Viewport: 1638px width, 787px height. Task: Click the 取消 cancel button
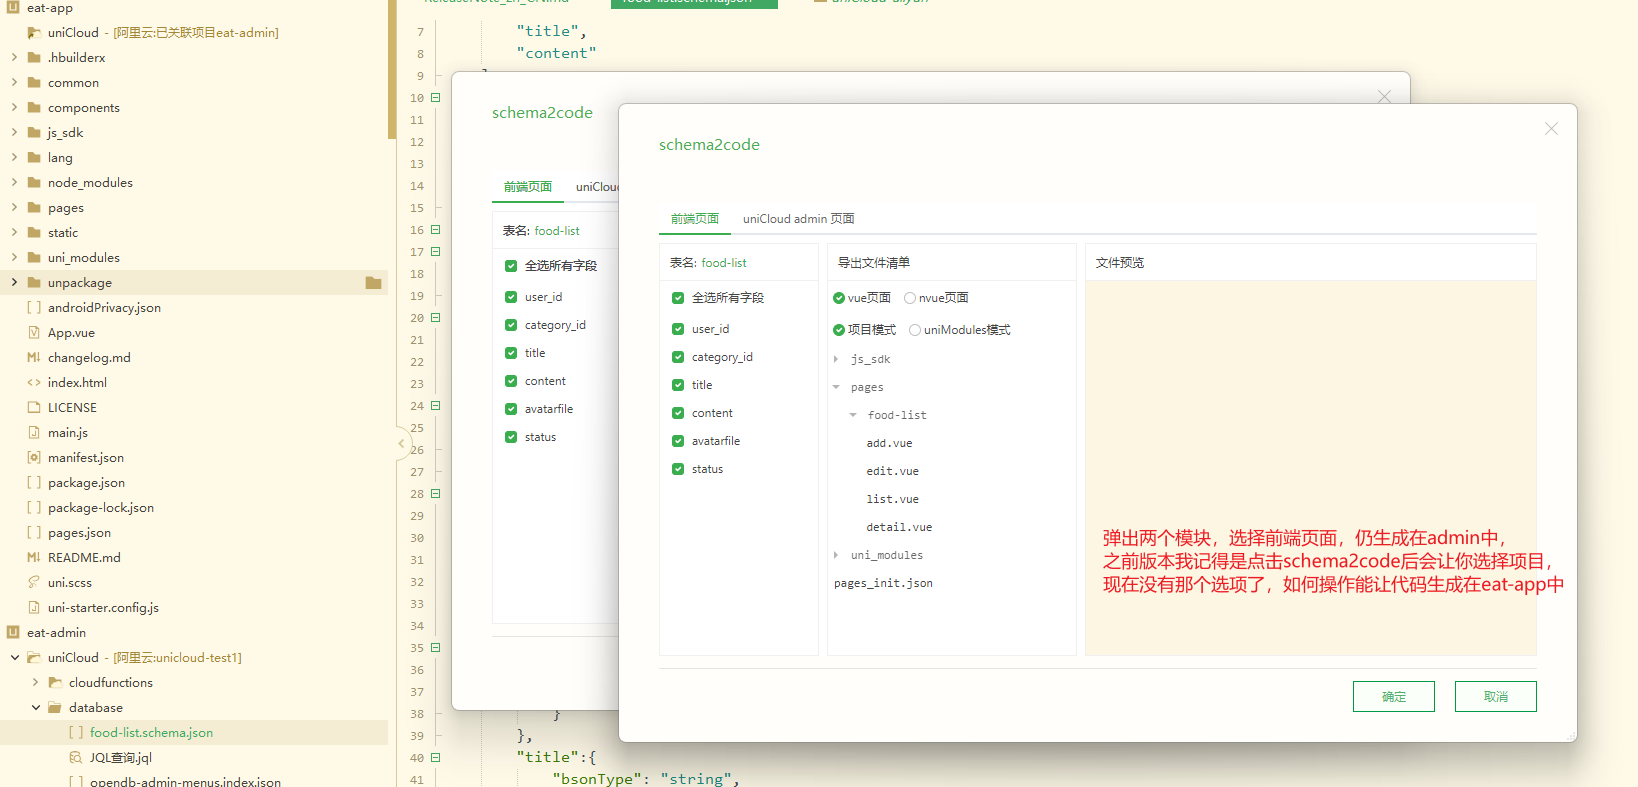pyautogui.click(x=1495, y=697)
